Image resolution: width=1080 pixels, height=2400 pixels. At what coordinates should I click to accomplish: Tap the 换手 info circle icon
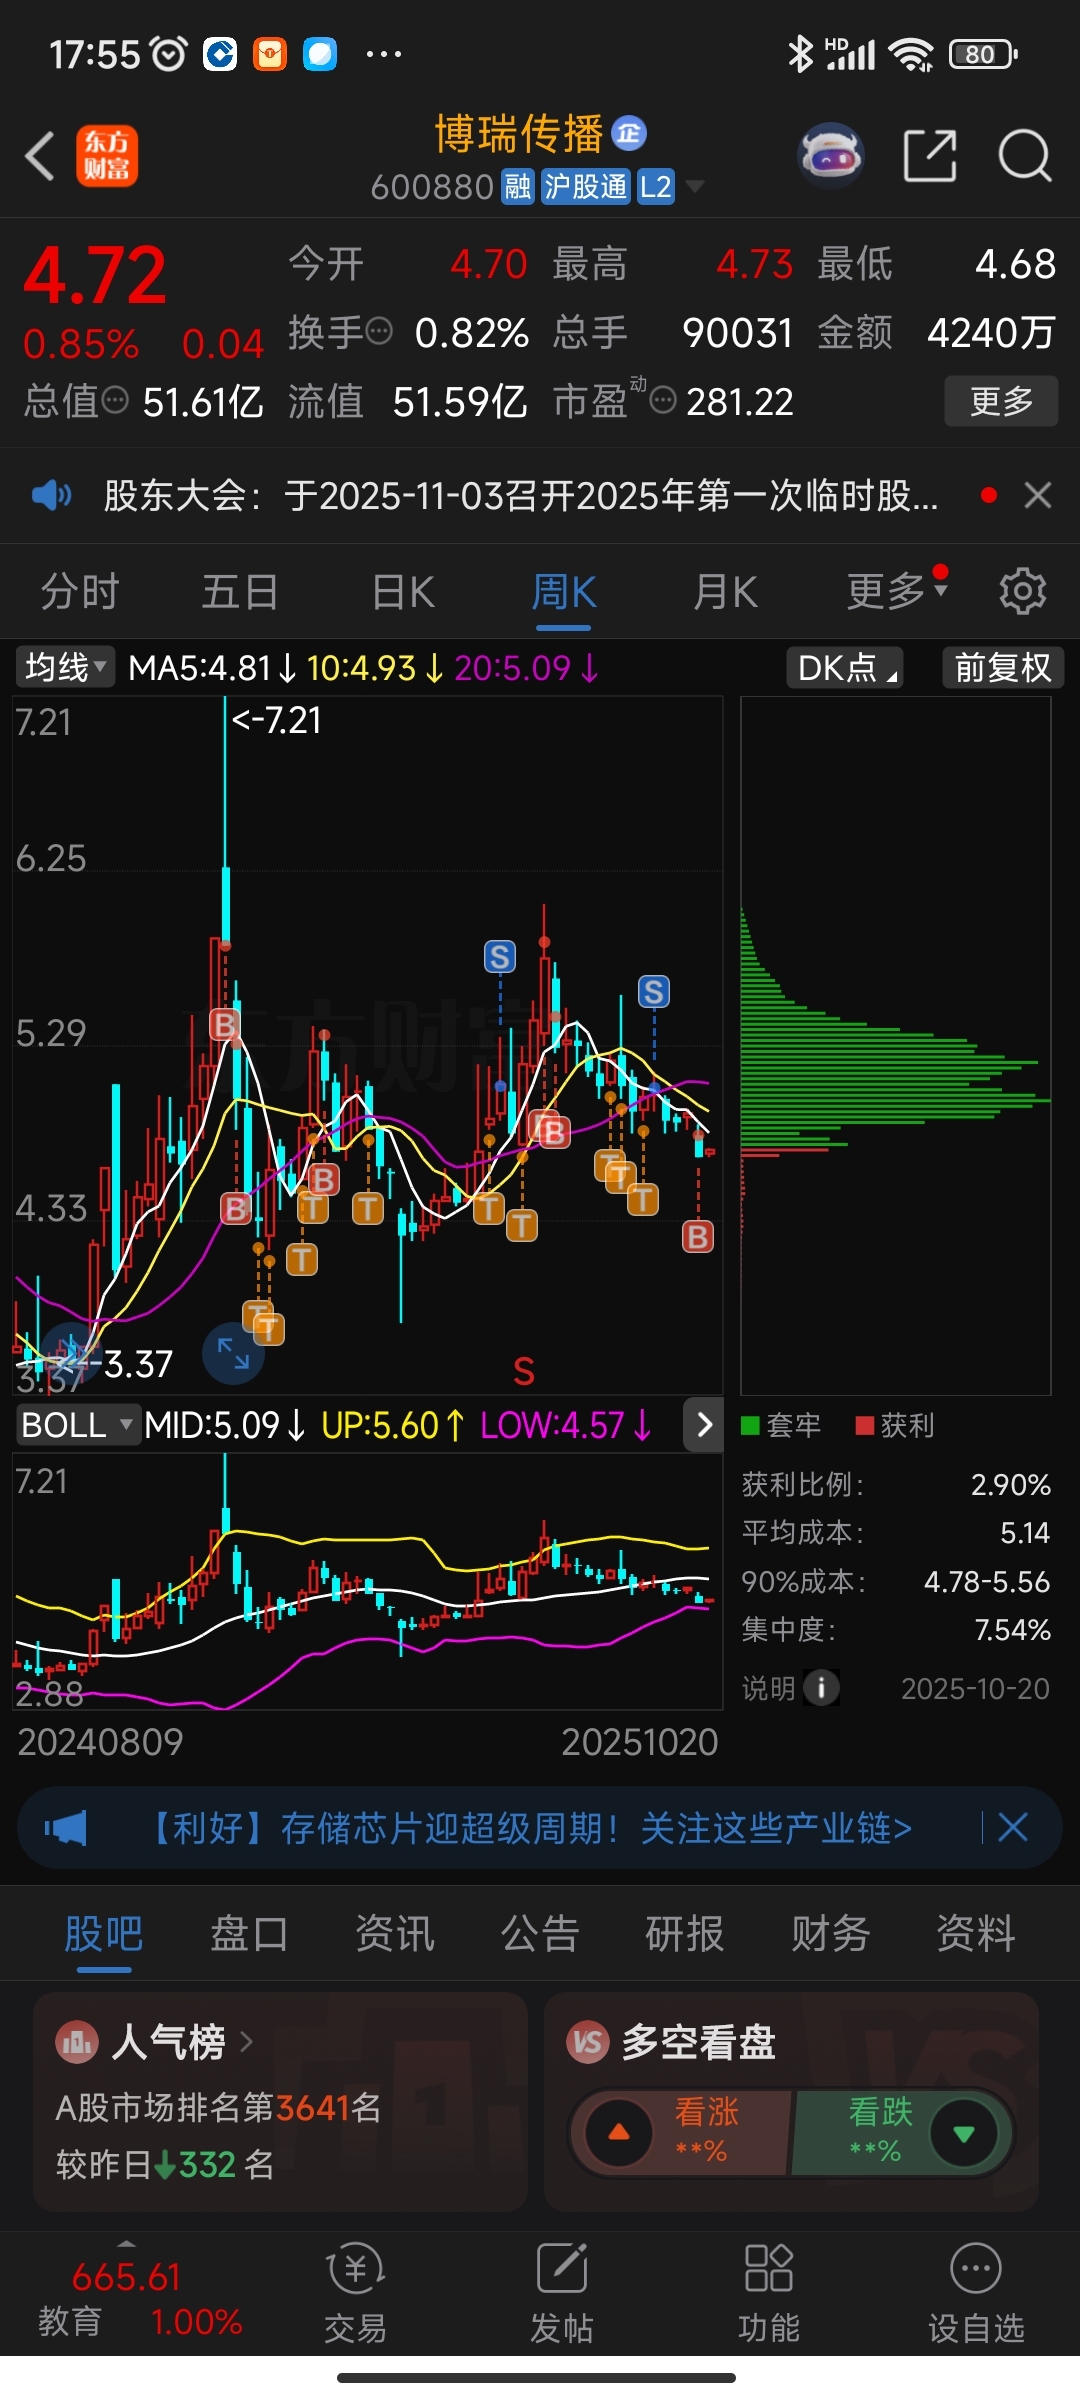tap(379, 331)
